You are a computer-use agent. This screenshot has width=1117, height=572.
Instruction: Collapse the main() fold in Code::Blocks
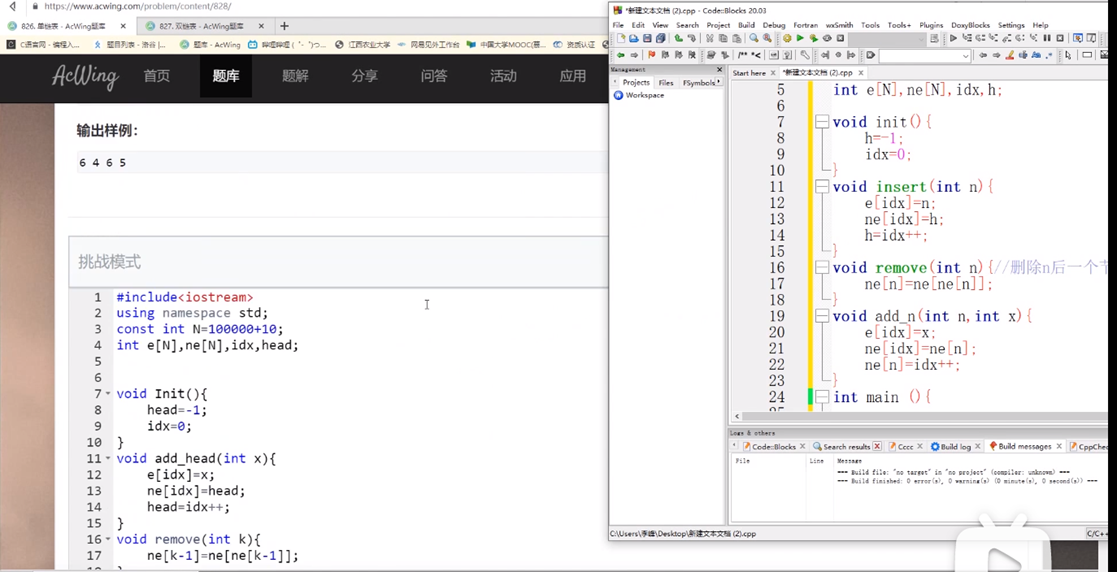click(x=823, y=397)
